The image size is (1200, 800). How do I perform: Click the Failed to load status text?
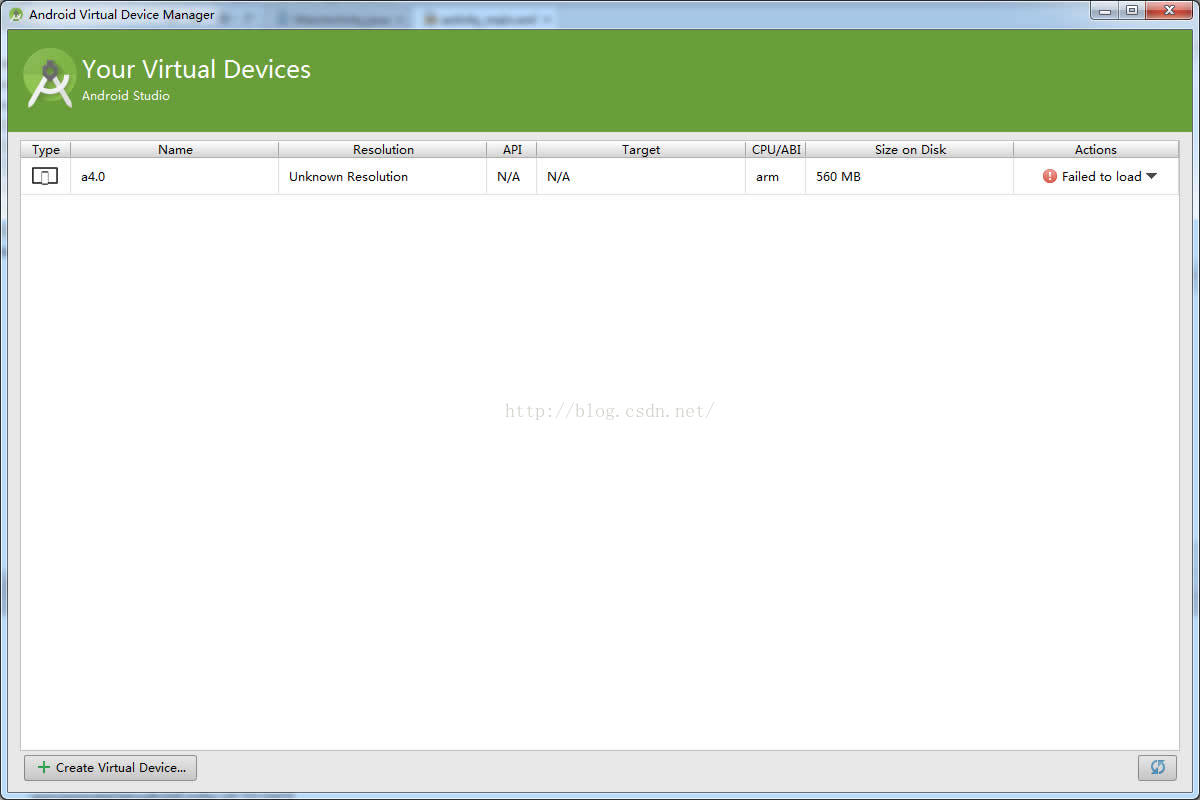[x=1101, y=177]
